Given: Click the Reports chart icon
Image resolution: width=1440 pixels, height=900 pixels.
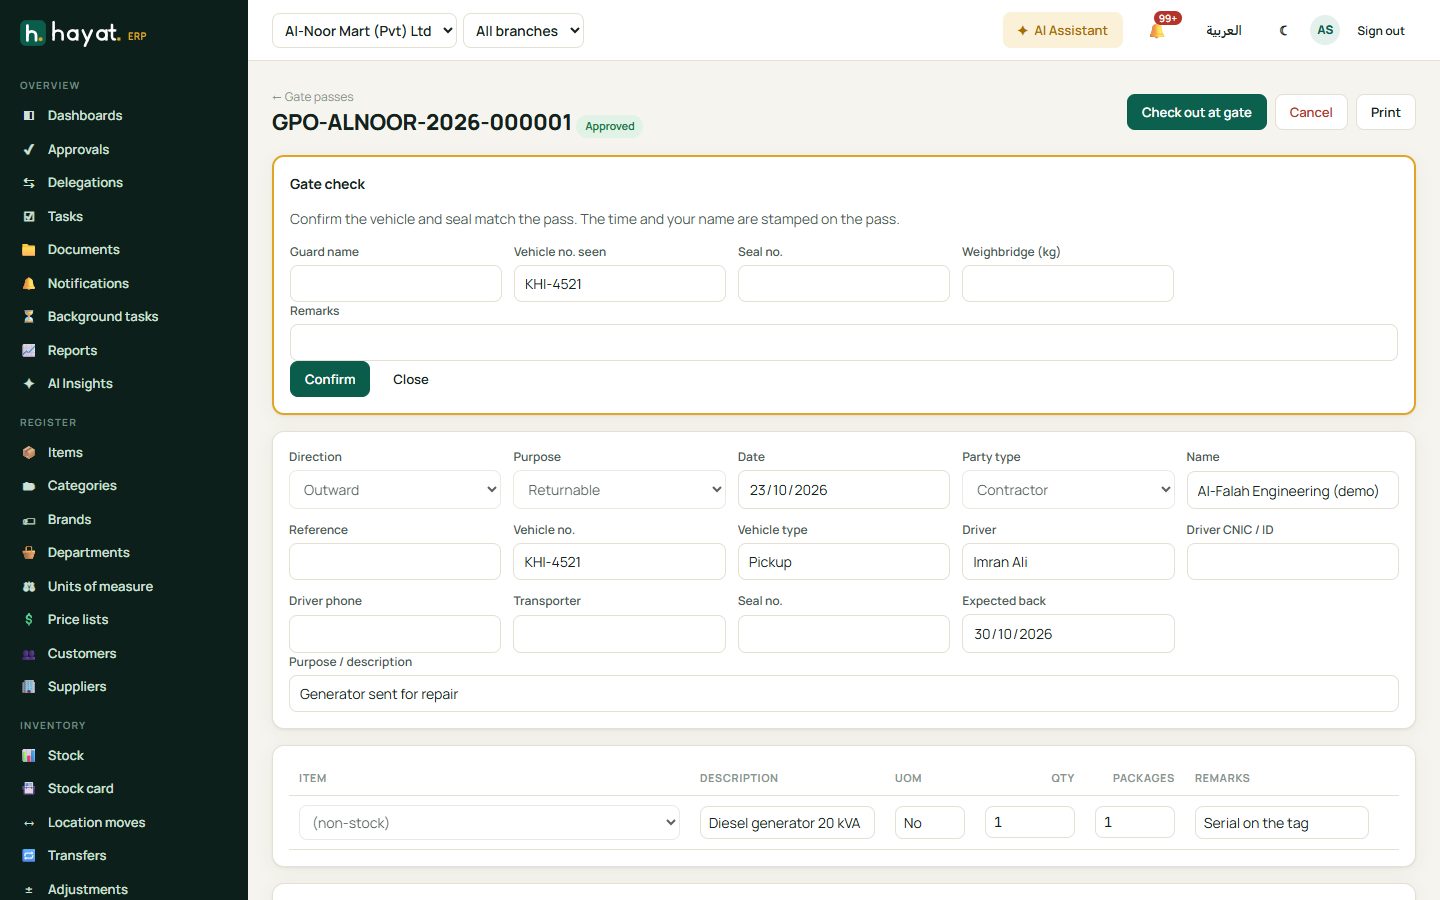Looking at the screenshot, I should (x=29, y=351).
